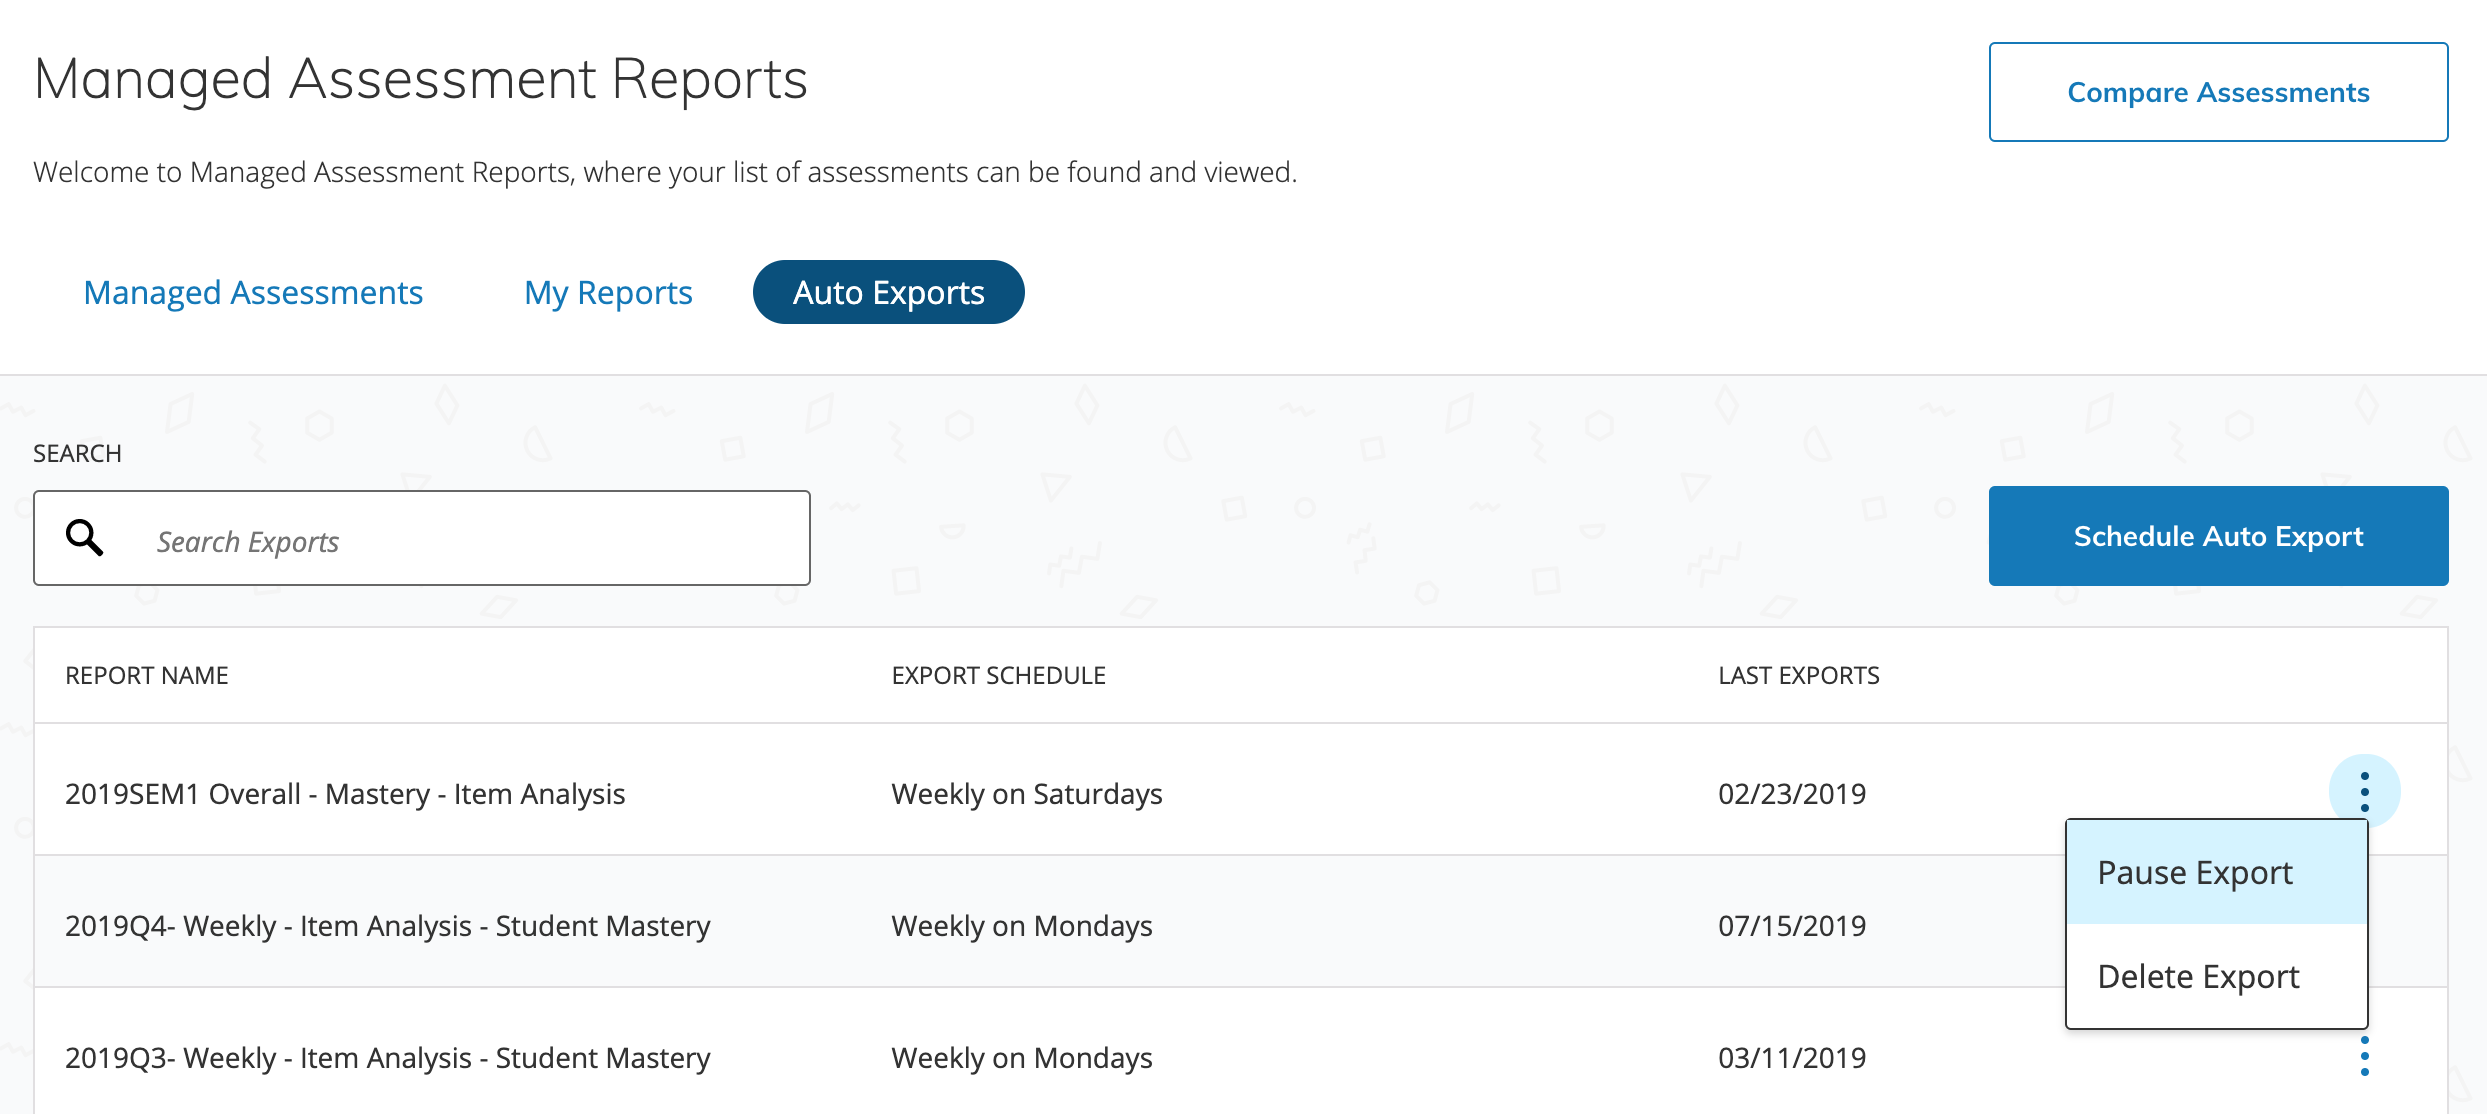Click the LAST EXPORTS column header
The image size is (2487, 1114).
click(x=1797, y=675)
